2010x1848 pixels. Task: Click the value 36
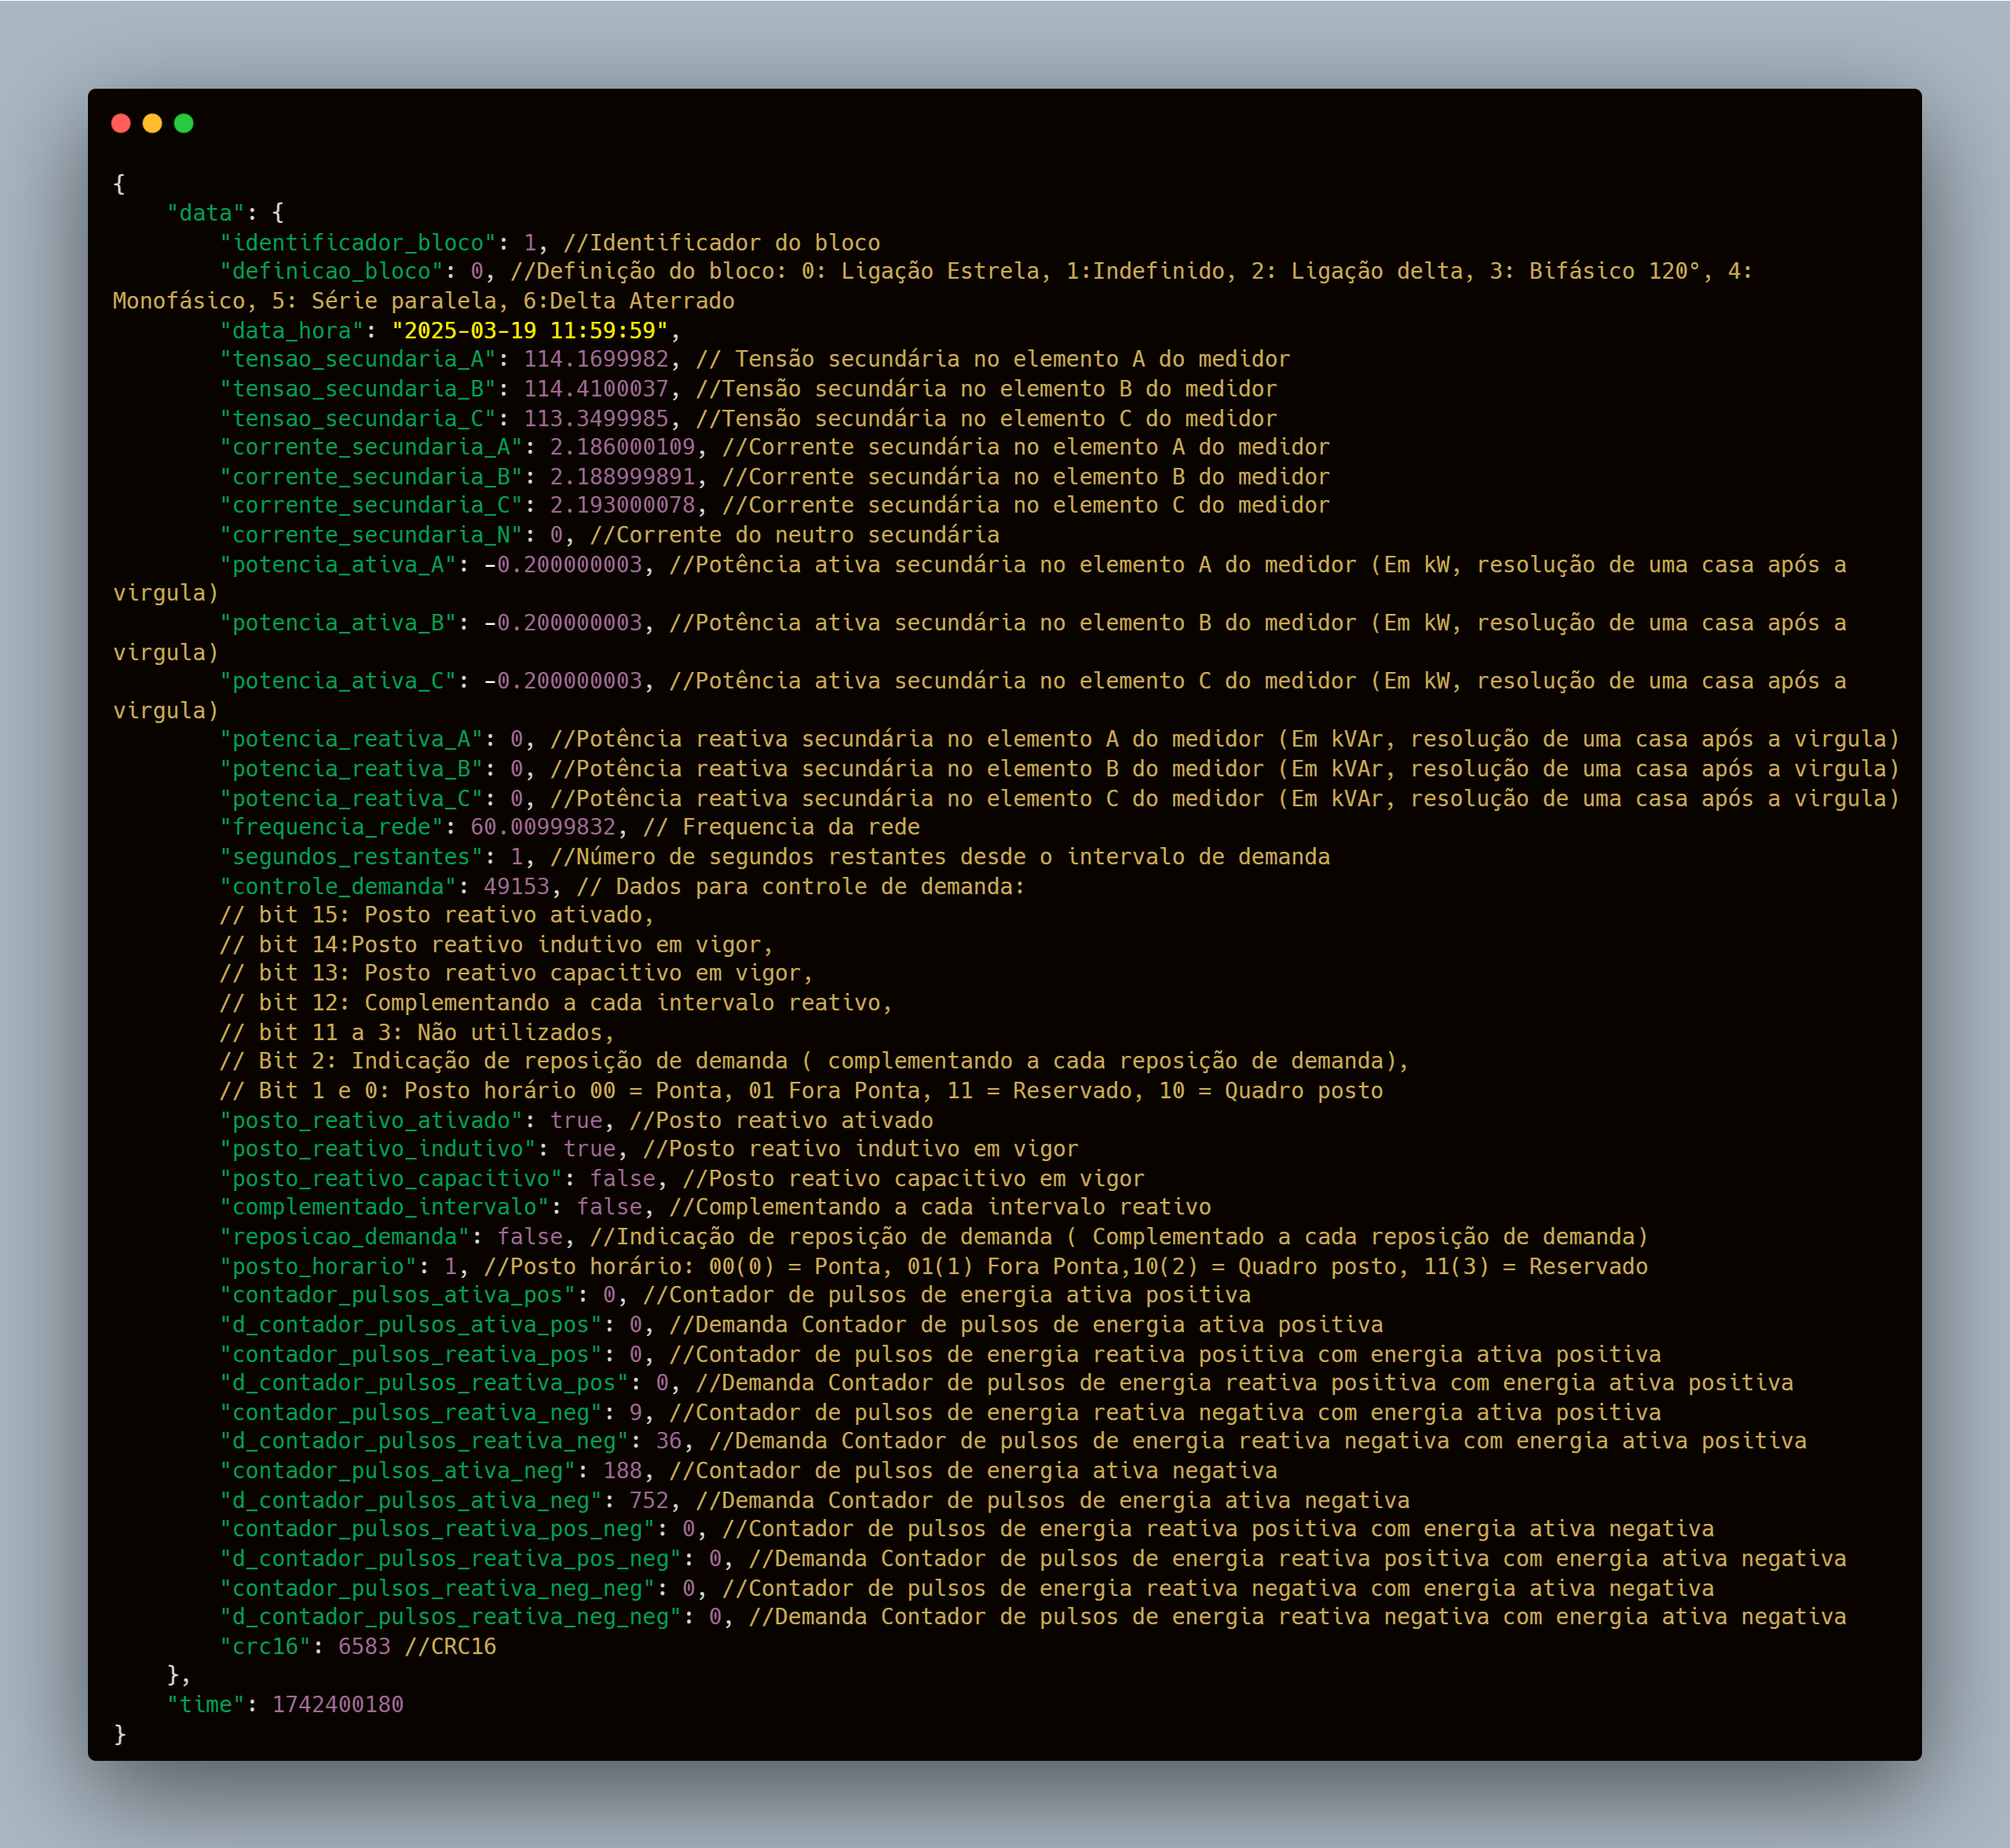pyautogui.click(x=669, y=1441)
